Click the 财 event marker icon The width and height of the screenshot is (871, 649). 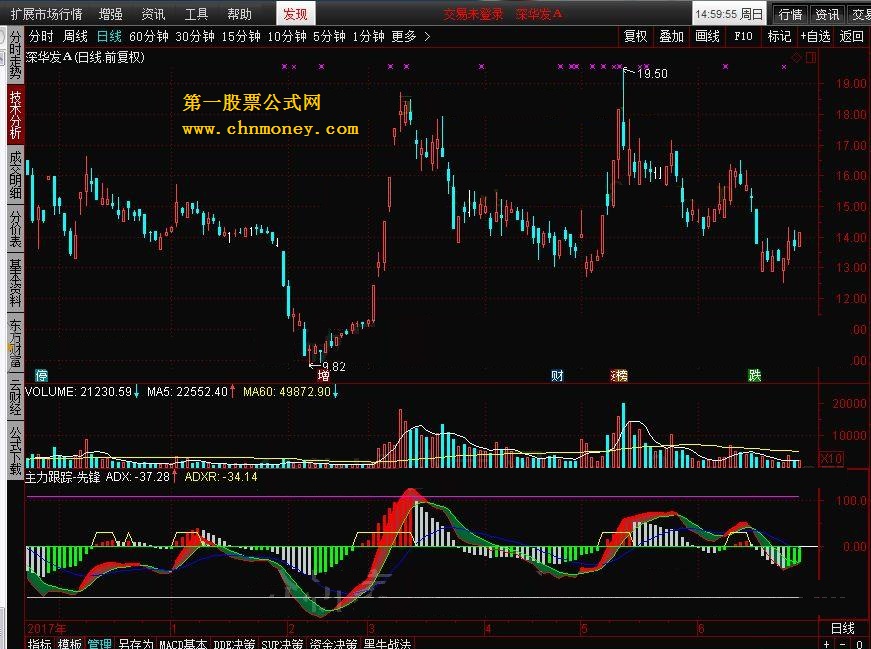(557, 376)
